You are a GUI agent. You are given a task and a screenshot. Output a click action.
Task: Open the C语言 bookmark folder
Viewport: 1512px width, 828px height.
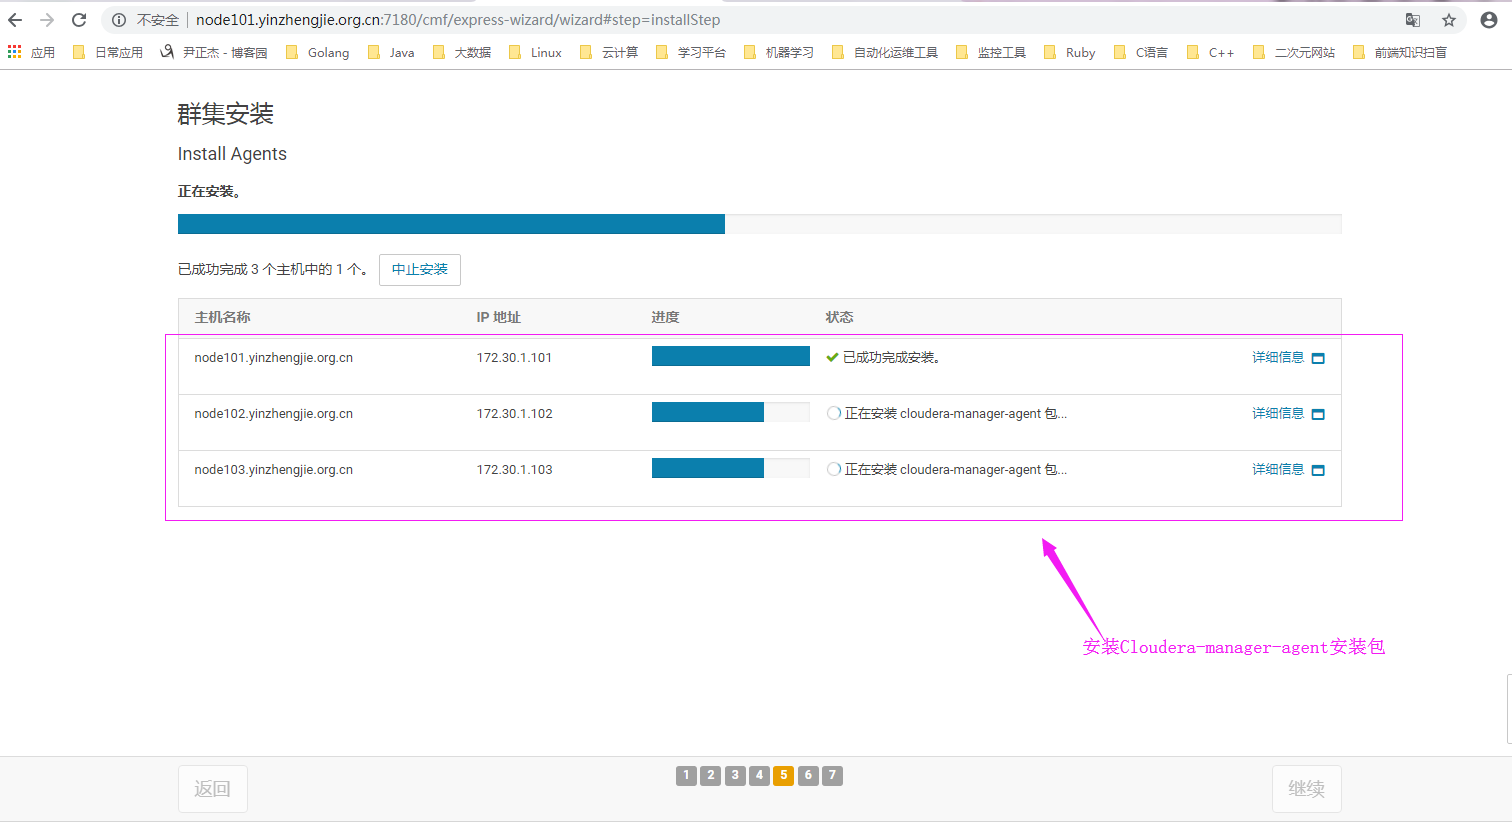point(1141,52)
